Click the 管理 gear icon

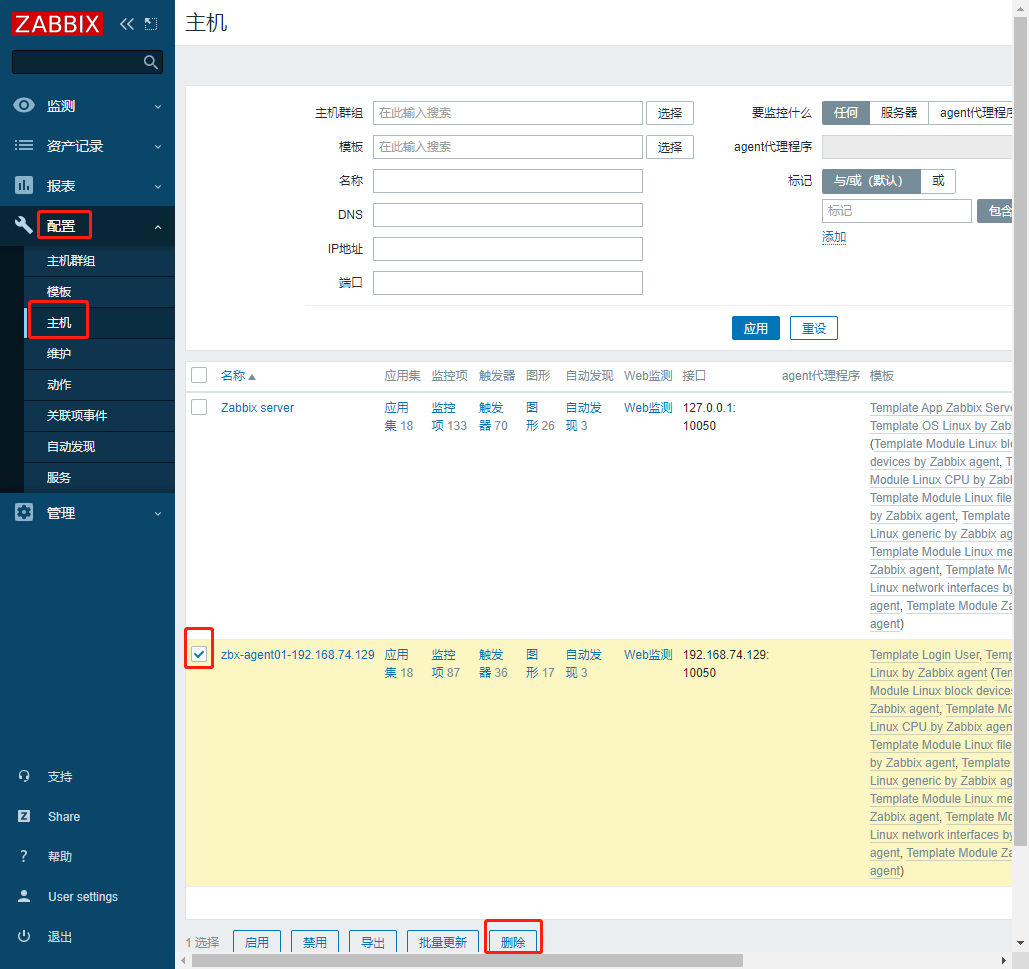pos(24,513)
